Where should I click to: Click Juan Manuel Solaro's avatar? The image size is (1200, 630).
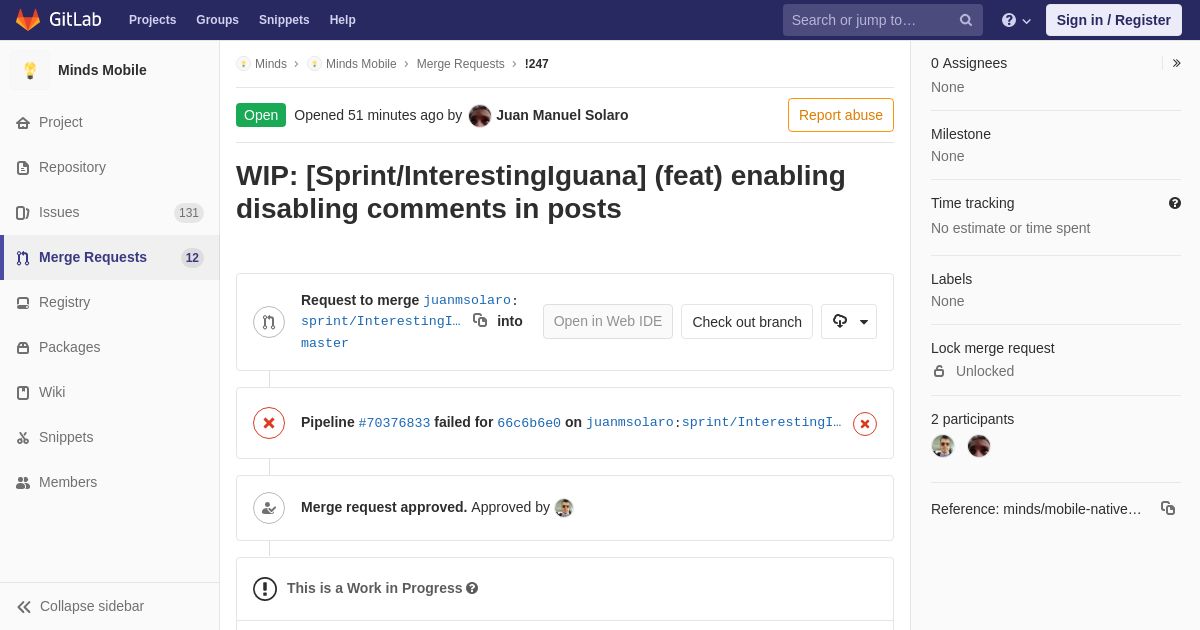(480, 116)
